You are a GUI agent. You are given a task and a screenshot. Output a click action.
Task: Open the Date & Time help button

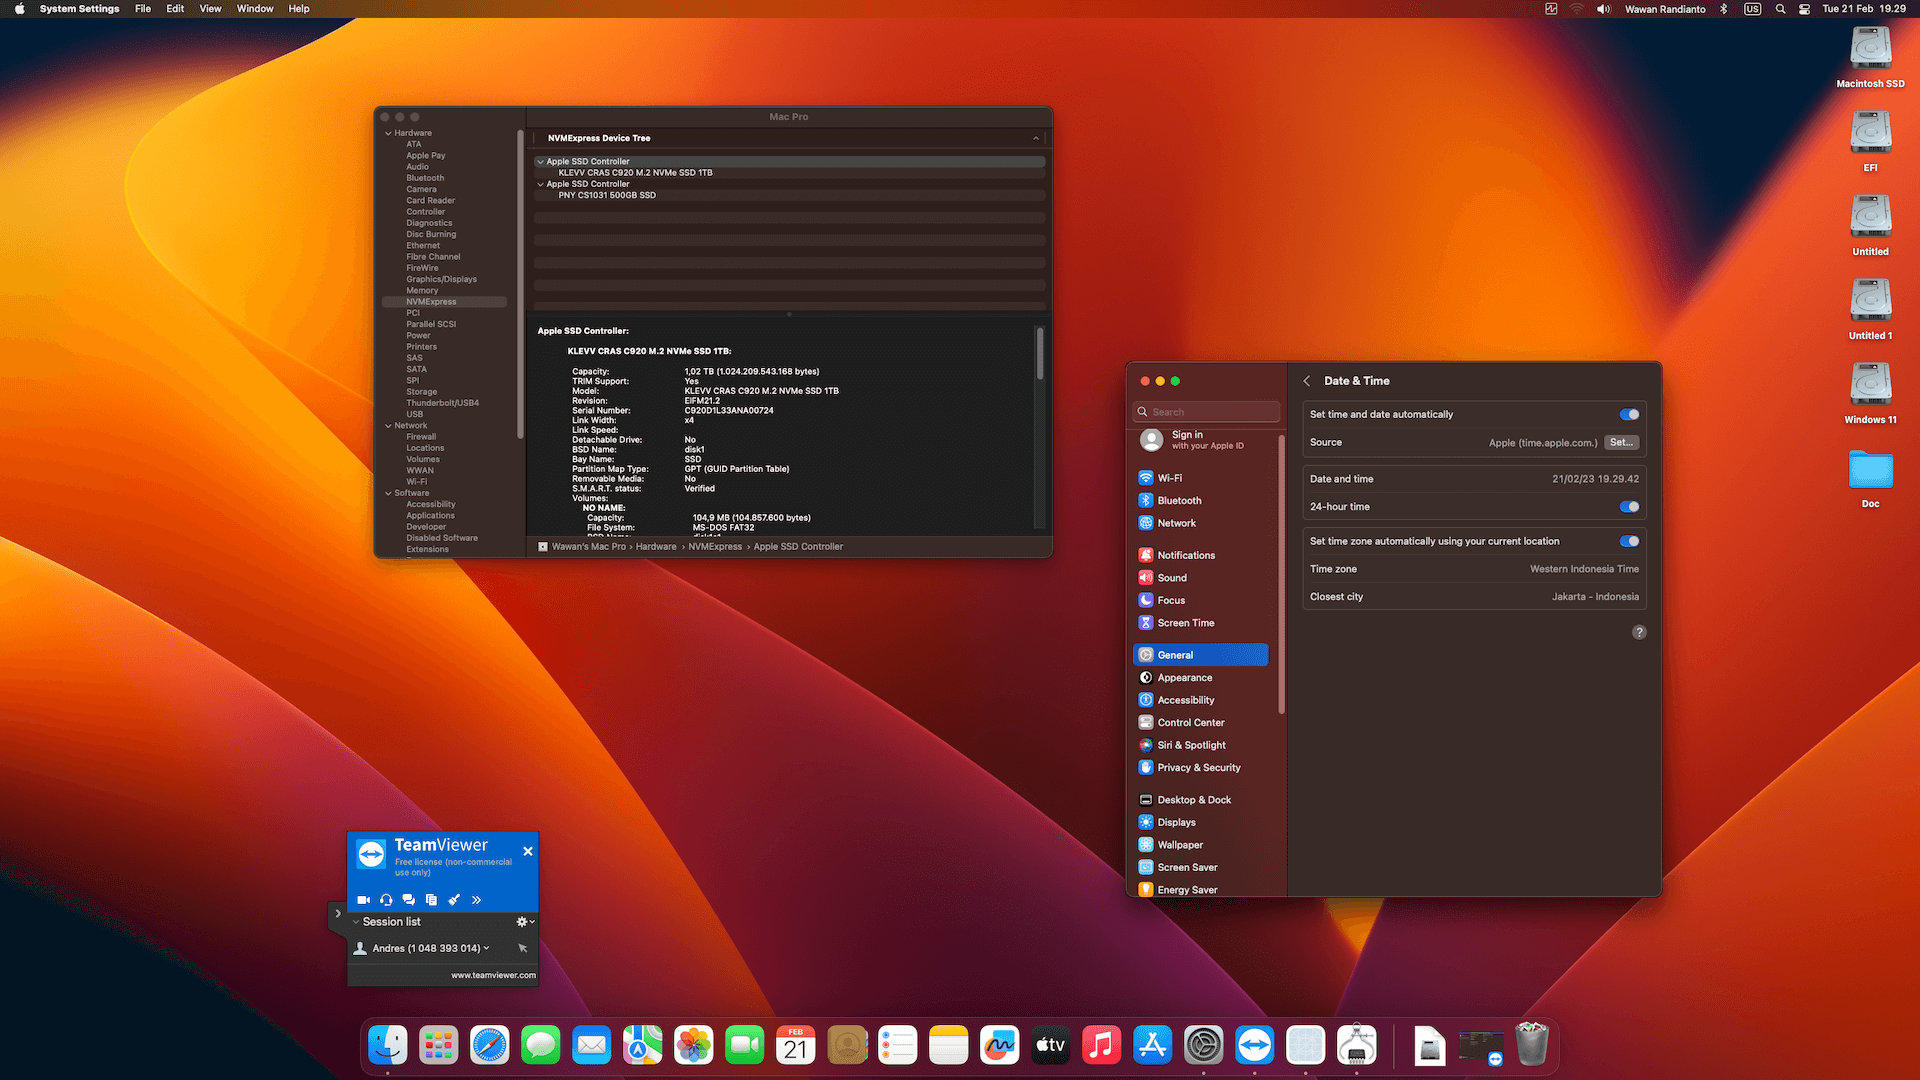tap(1639, 632)
